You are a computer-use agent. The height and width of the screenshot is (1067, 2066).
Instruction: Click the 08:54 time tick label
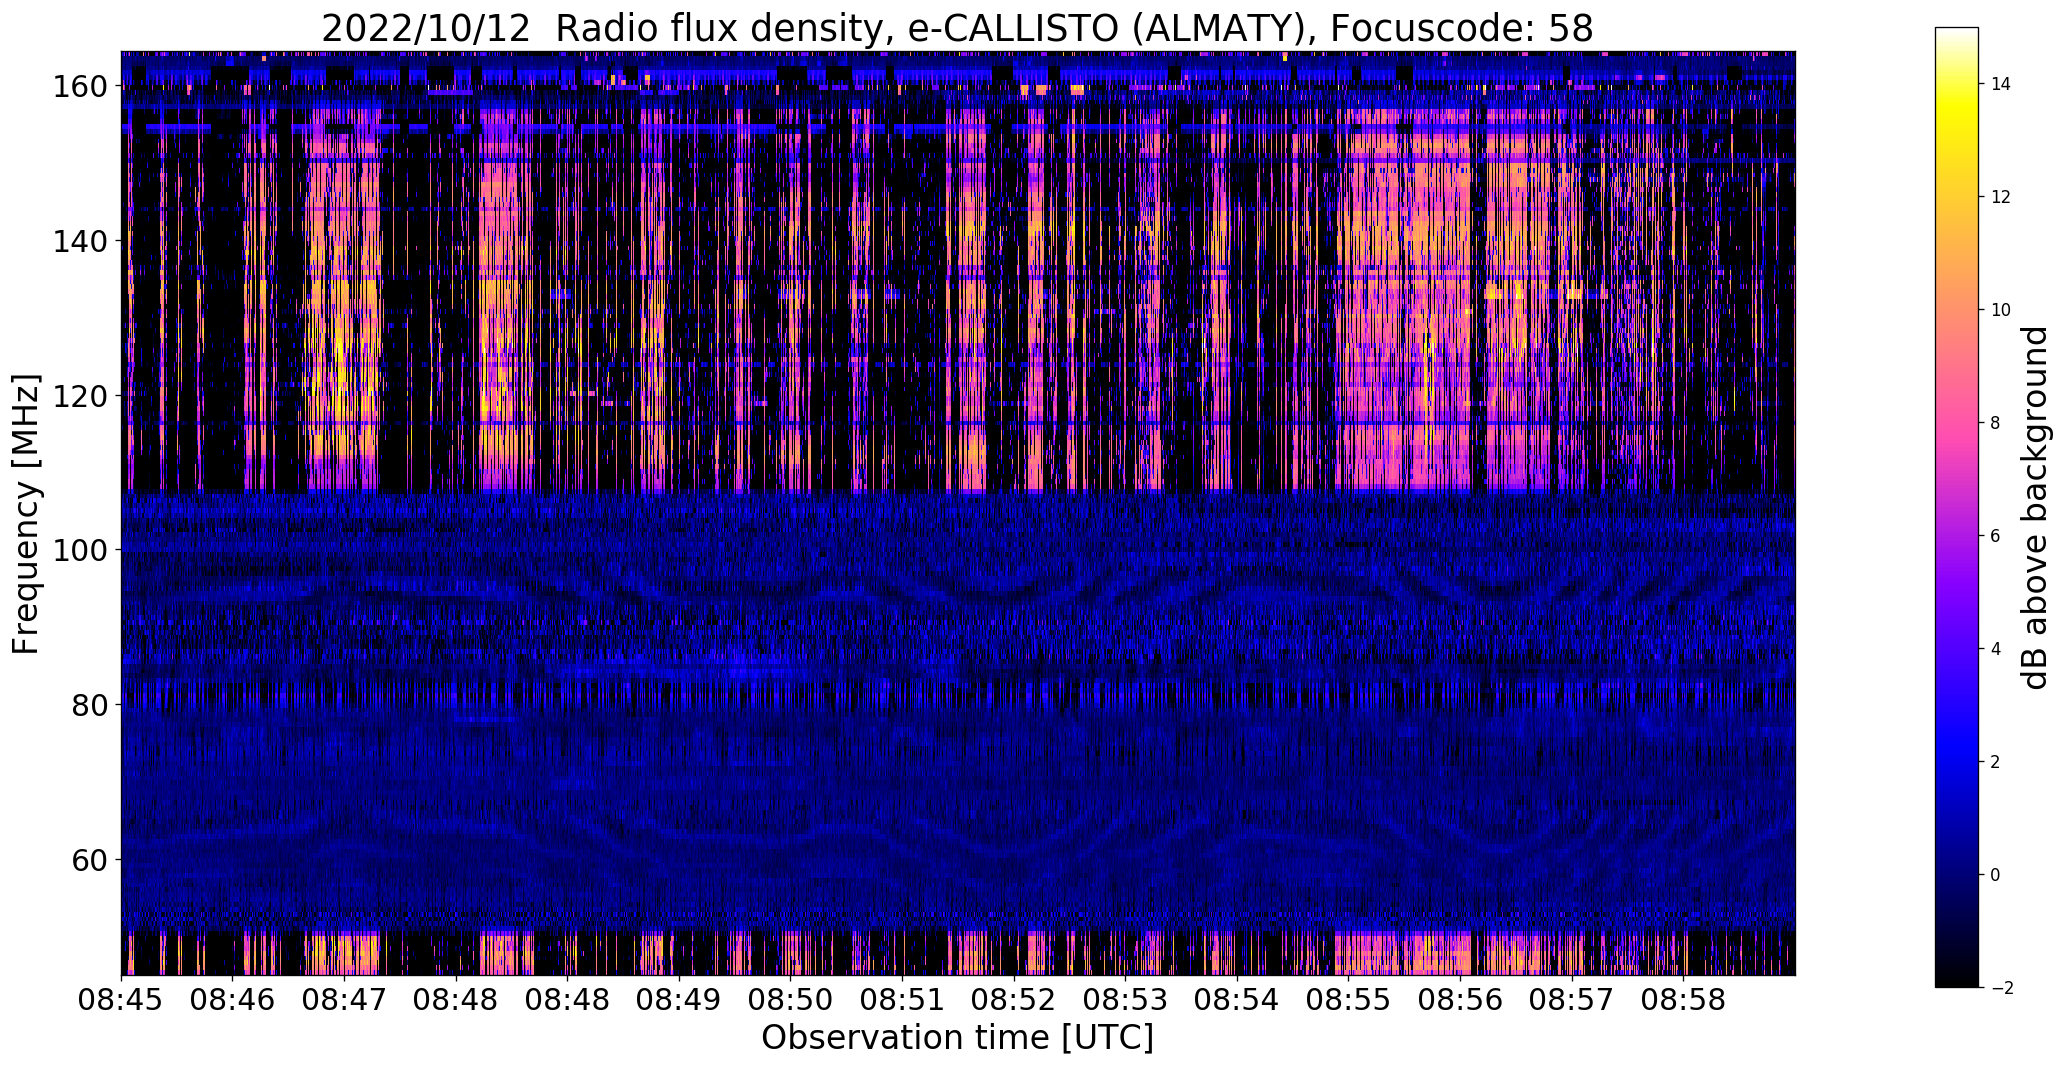point(1237,1001)
